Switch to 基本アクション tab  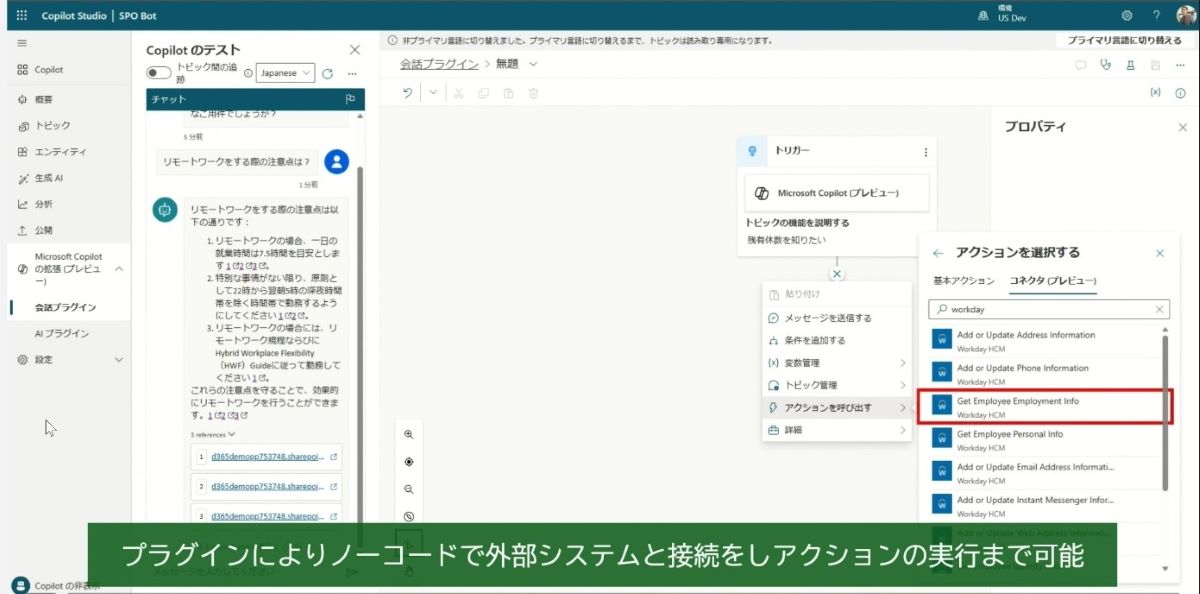964,281
